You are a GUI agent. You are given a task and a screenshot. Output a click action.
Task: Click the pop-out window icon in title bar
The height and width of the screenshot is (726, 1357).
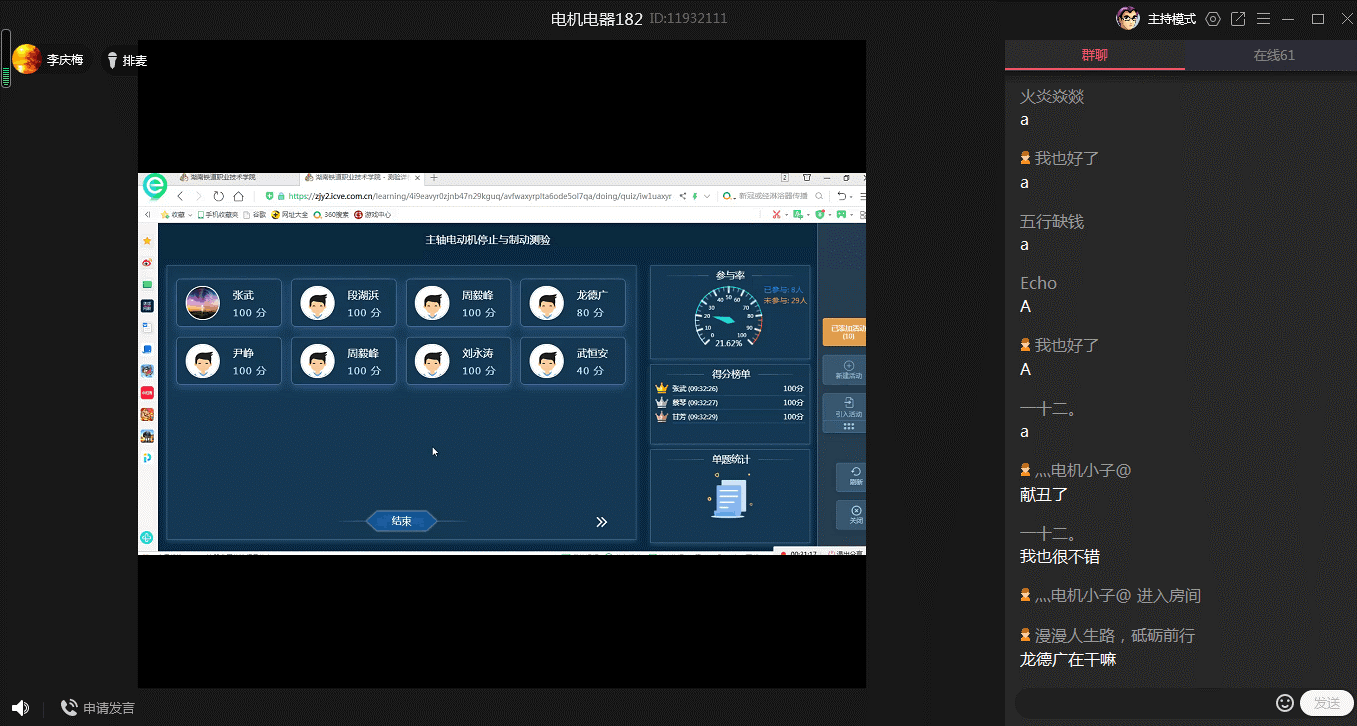click(1238, 19)
